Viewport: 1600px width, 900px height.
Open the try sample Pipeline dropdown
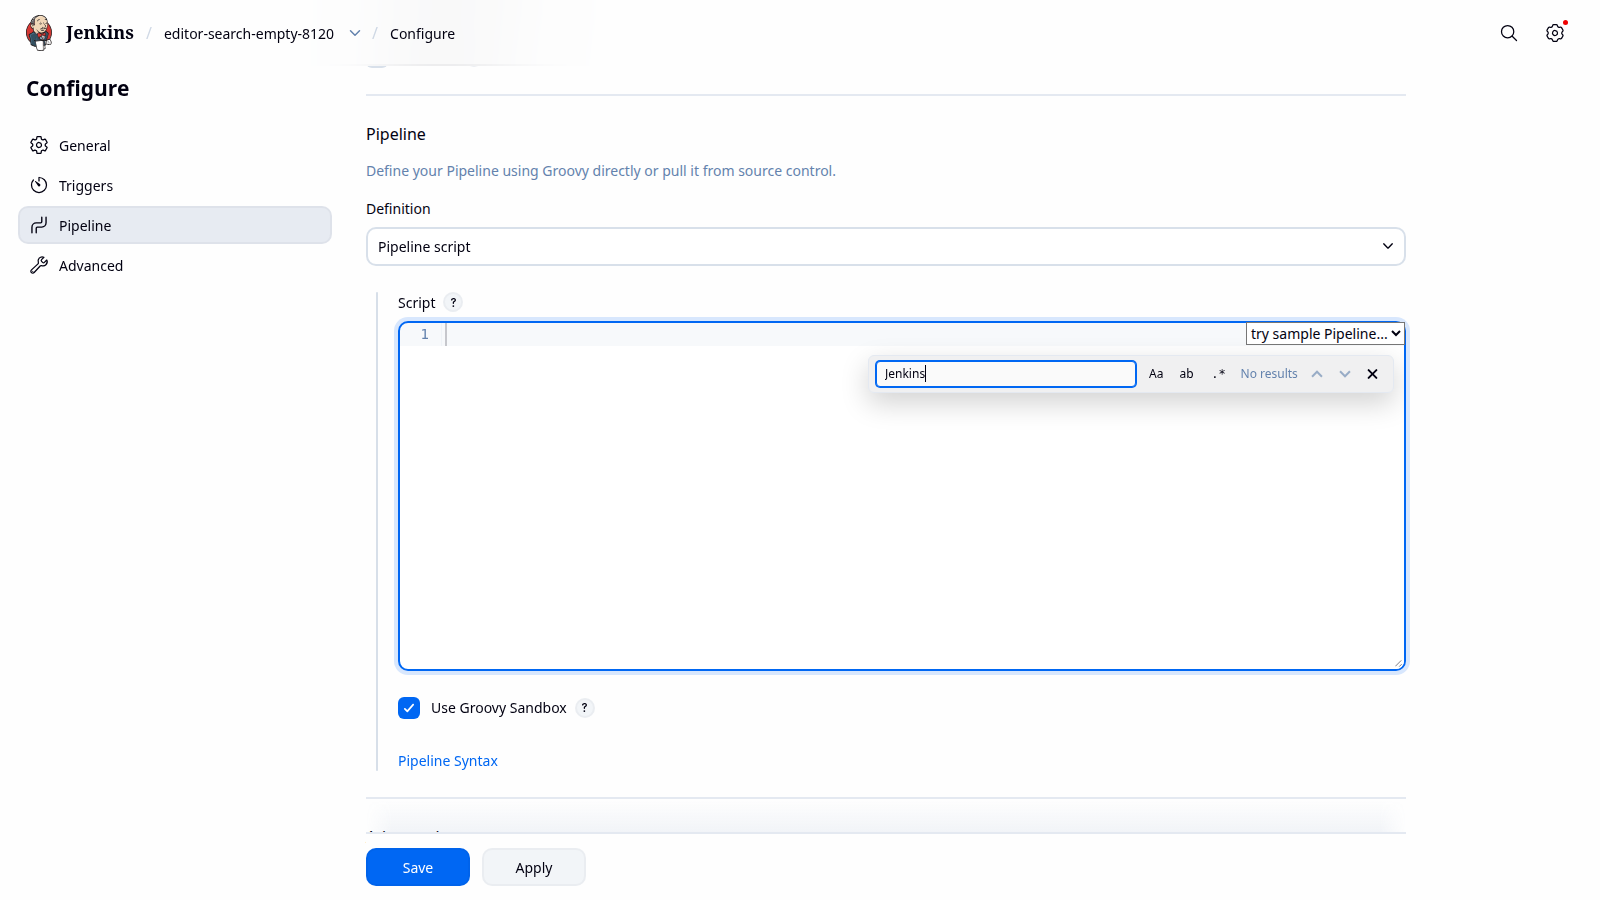(x=1325, y=334)
